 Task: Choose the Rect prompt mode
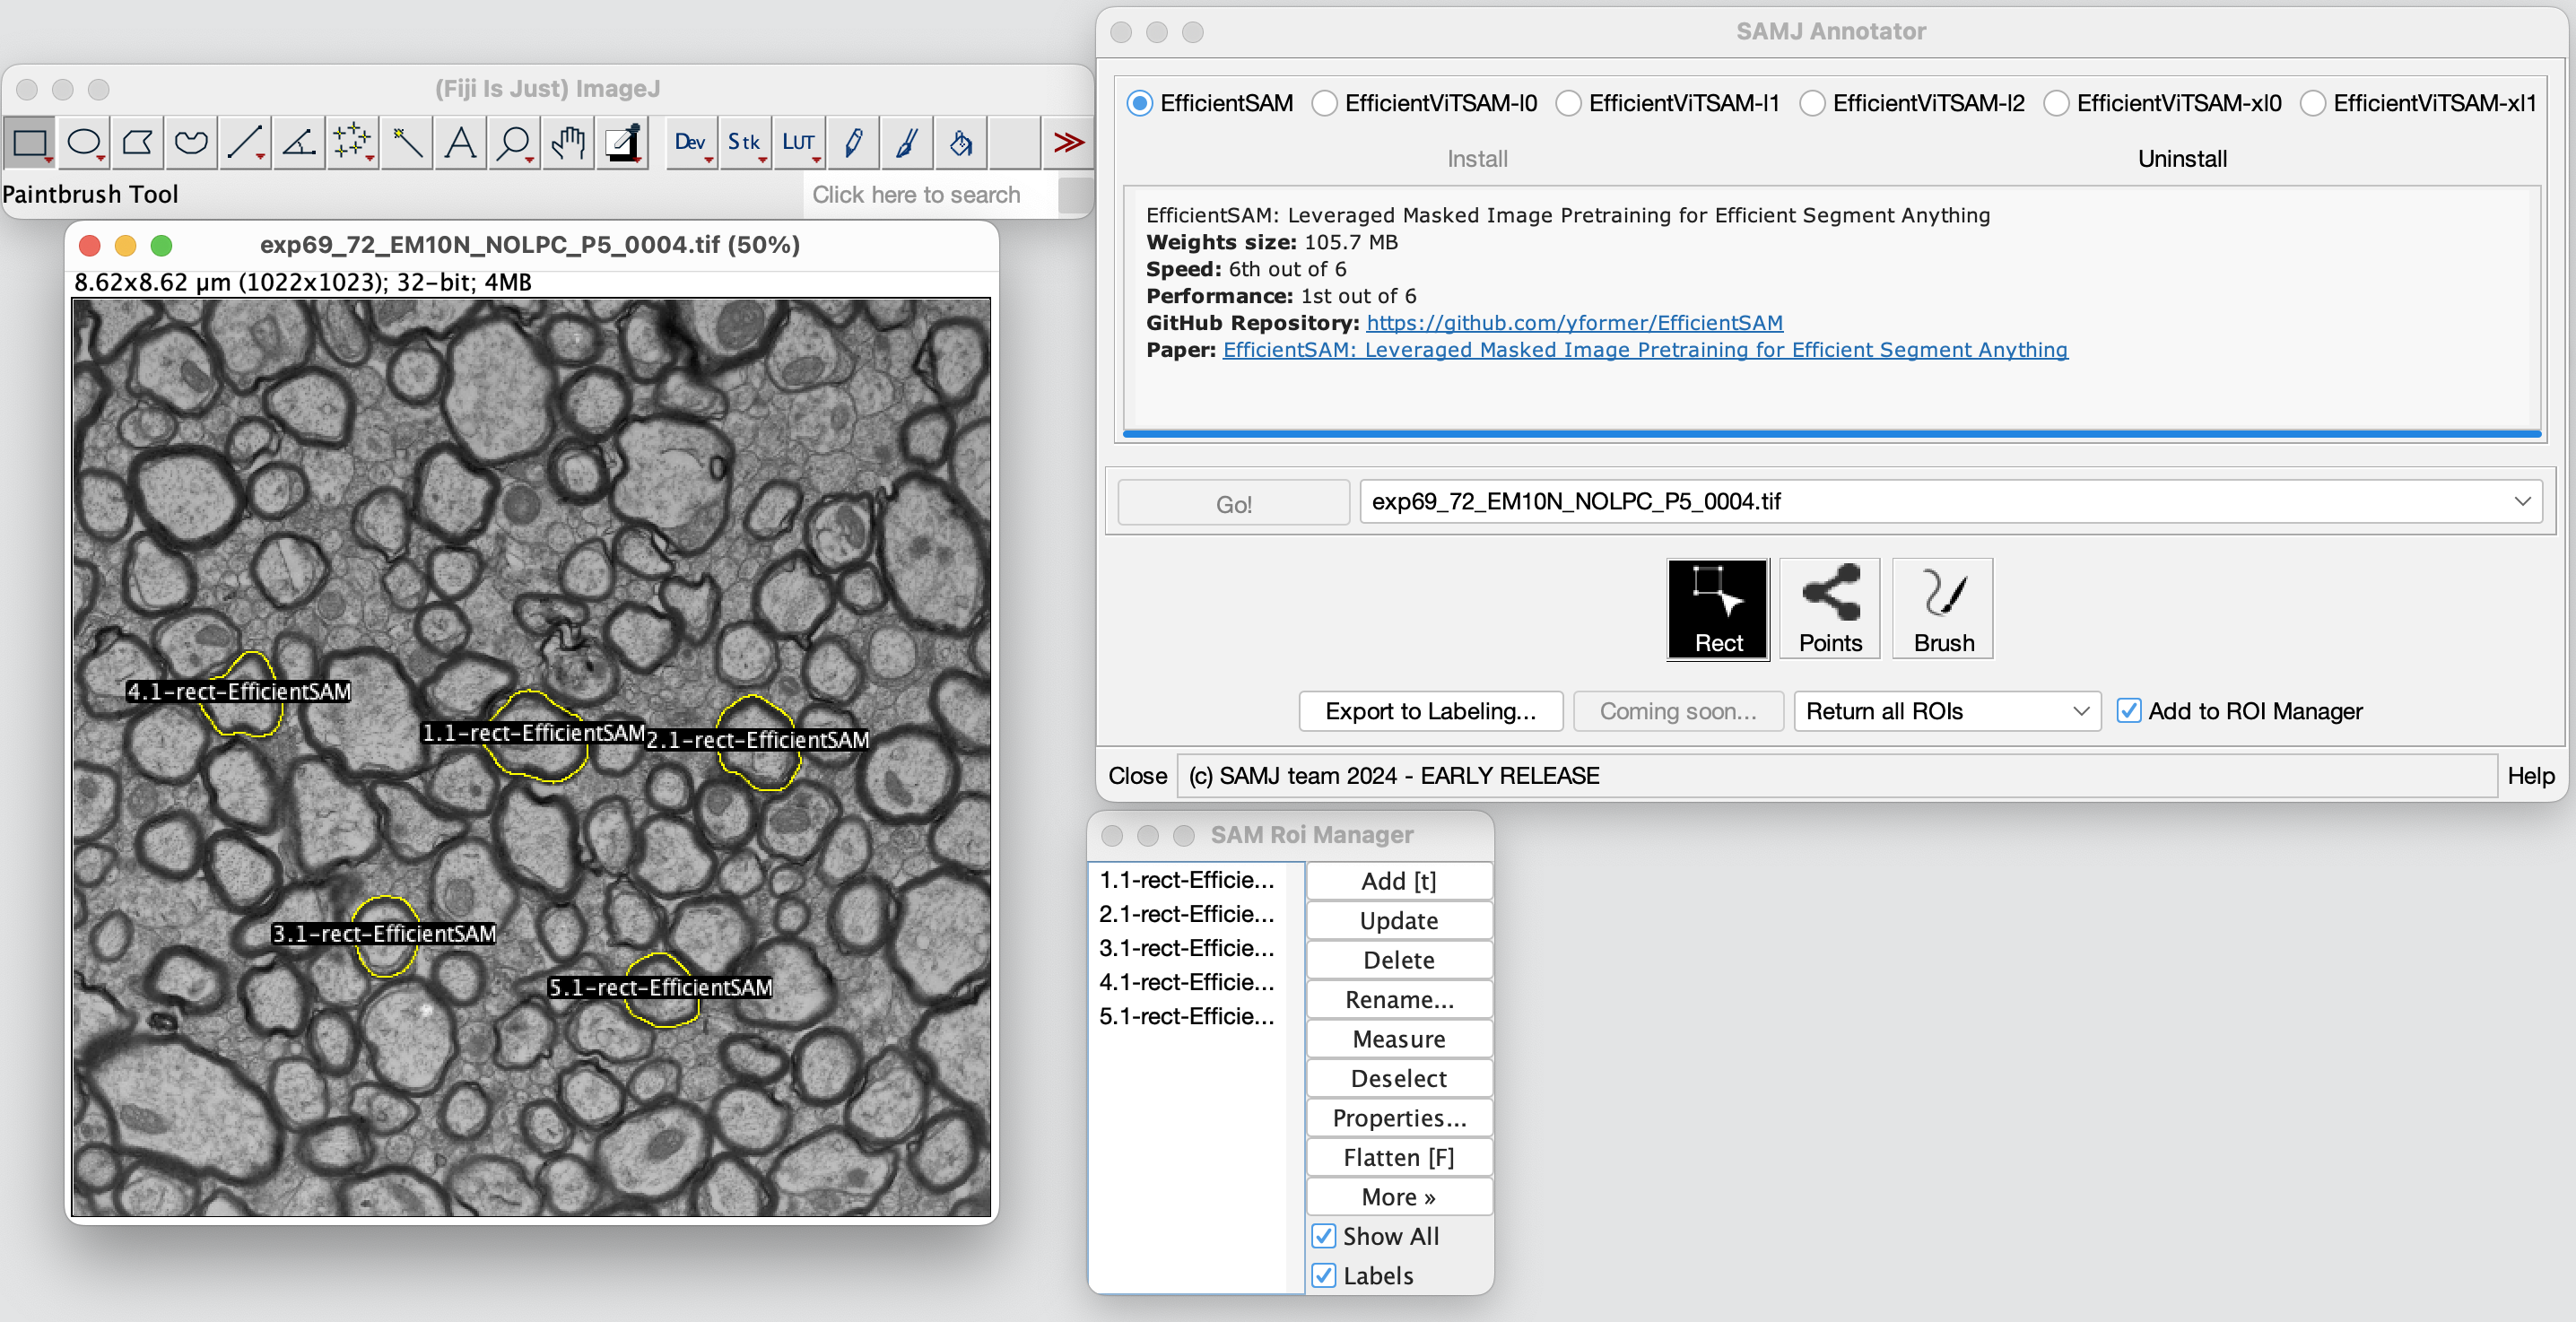coord(1718,608)
